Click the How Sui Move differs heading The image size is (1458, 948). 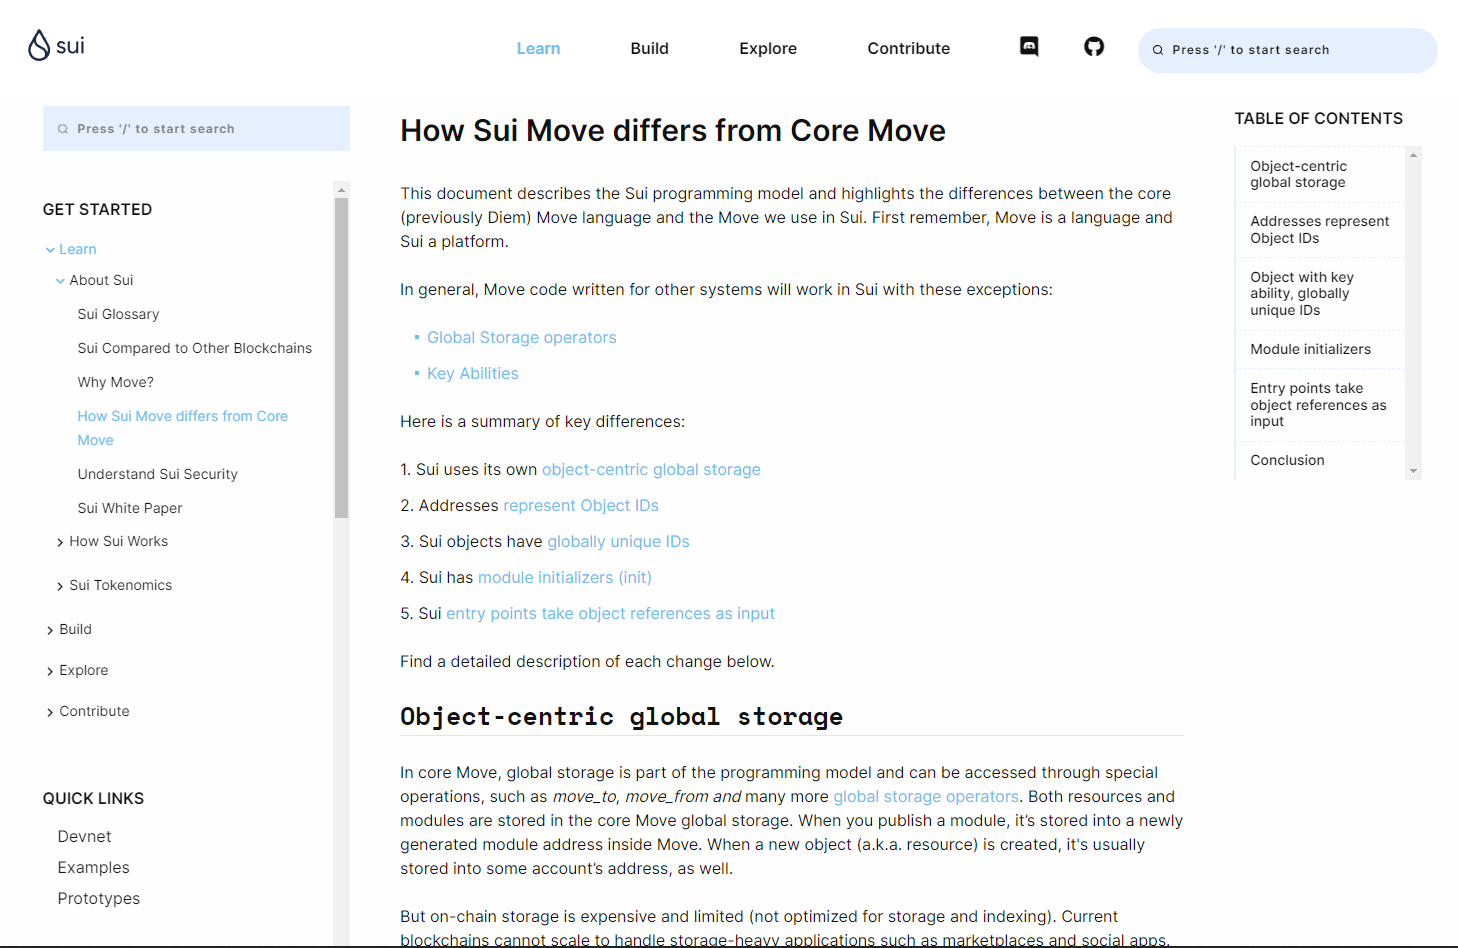click(673, 131)
